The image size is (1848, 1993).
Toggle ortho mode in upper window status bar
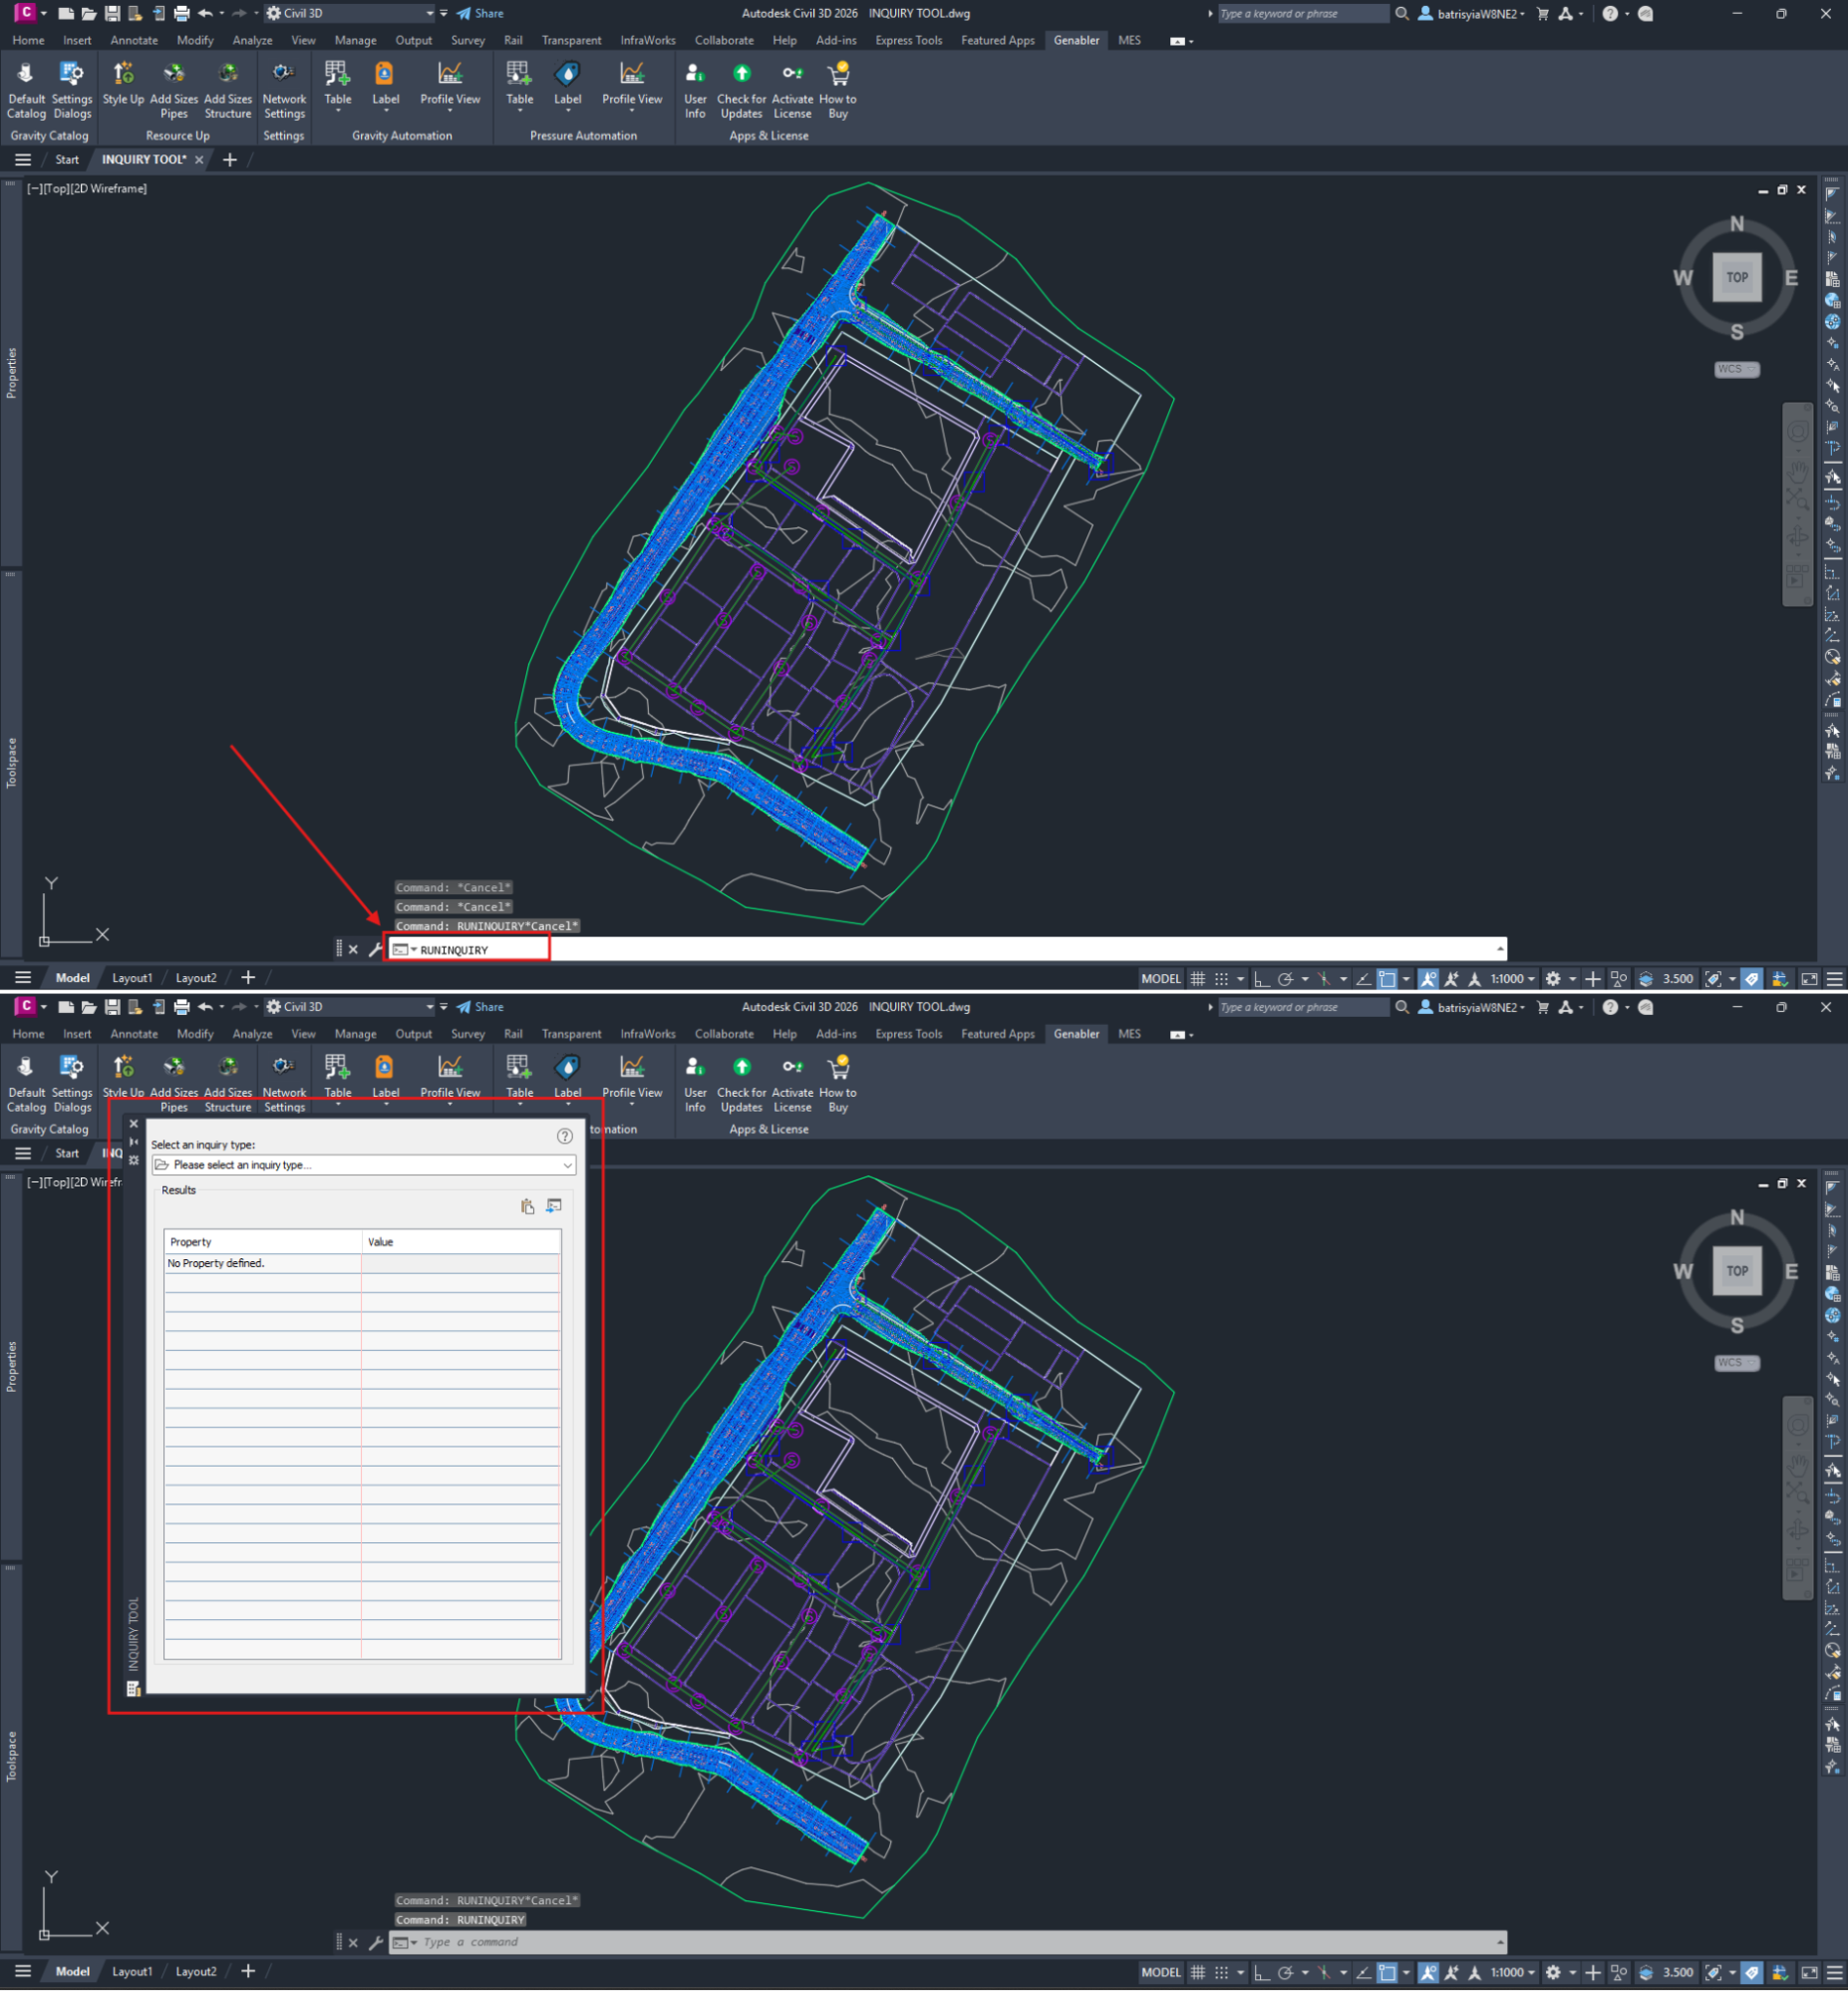pyautogui.click(x=1262, y=979)
